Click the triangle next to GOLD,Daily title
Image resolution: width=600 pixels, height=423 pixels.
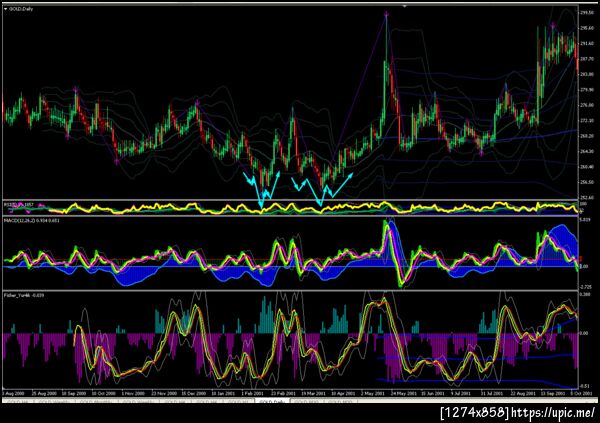(x=6, y=8)
